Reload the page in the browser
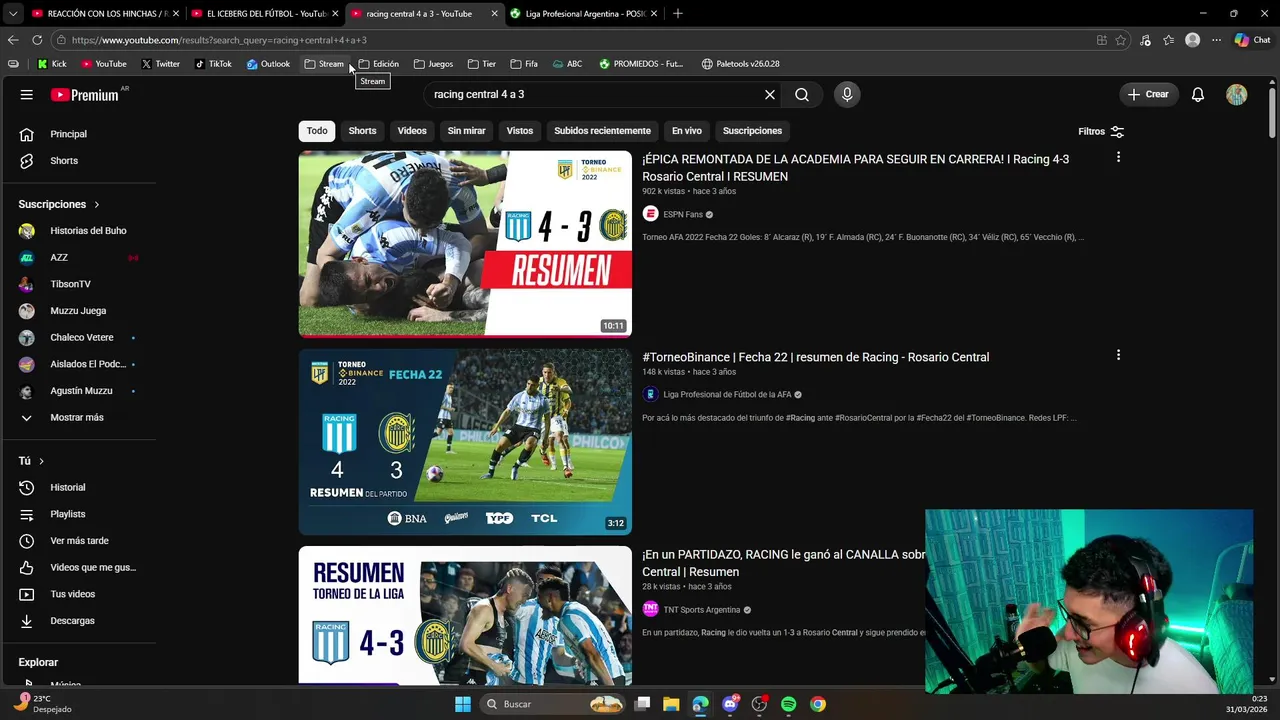 click(x=37, y=40)
